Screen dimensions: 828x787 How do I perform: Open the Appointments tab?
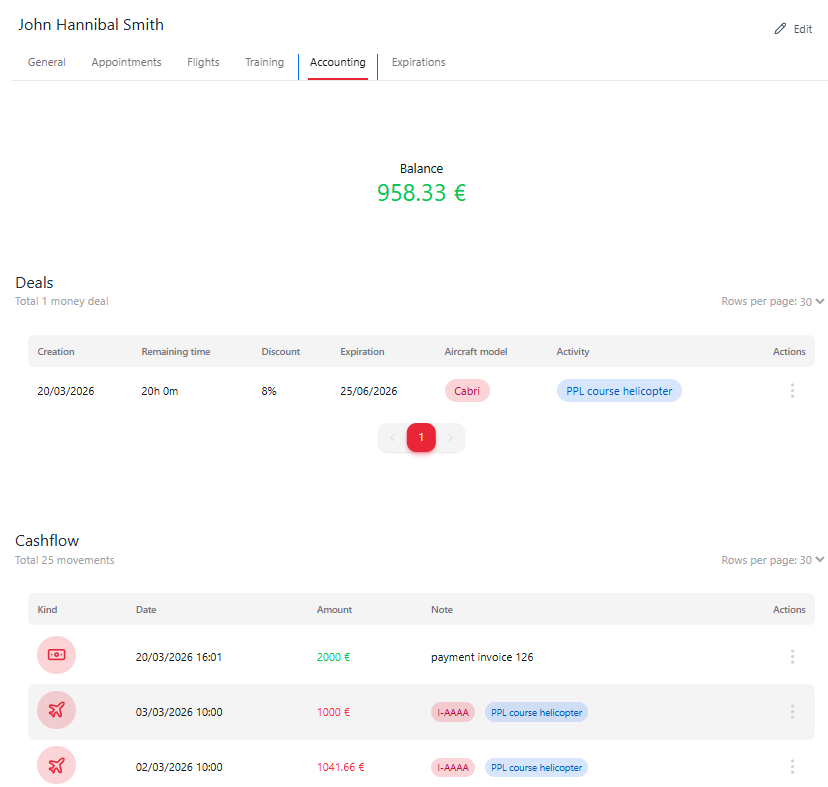click(x=126, y=62)
